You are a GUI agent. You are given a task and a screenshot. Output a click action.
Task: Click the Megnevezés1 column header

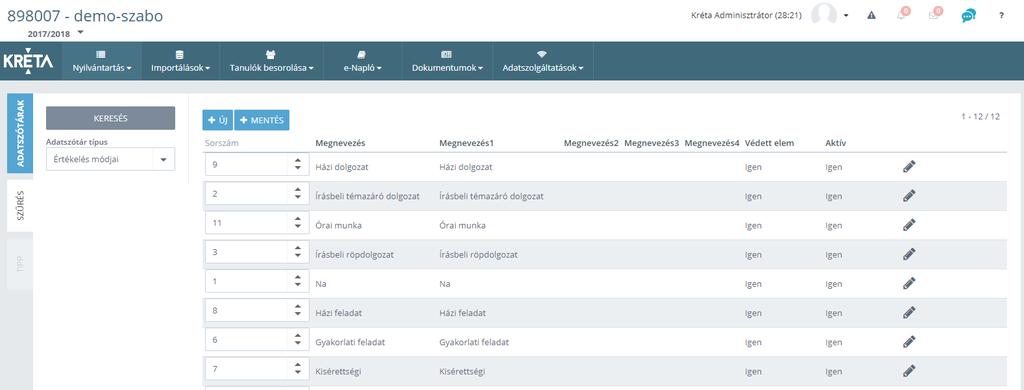point(467,143)
